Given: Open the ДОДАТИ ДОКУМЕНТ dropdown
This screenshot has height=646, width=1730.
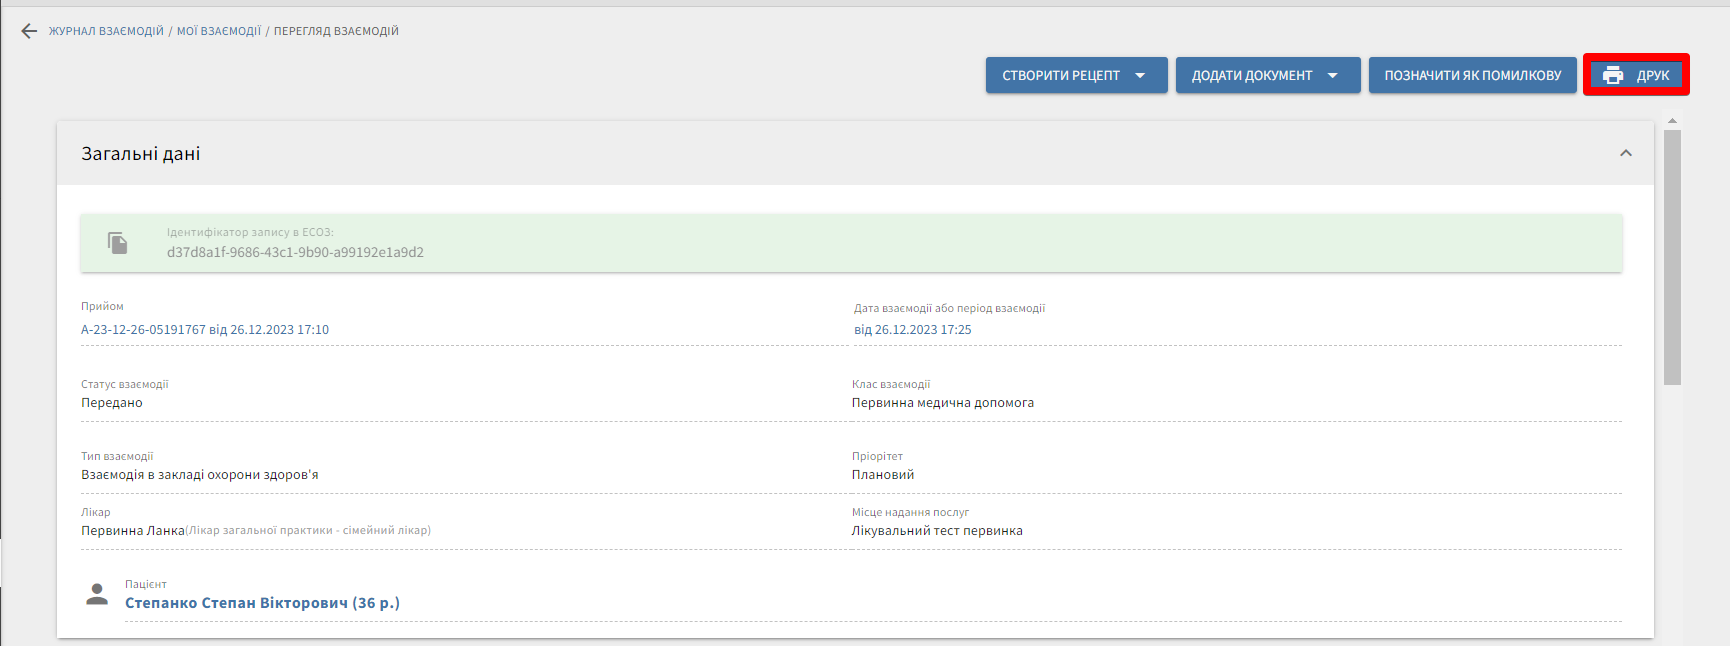Looking at the screenshot, I should click(1267, 75).
